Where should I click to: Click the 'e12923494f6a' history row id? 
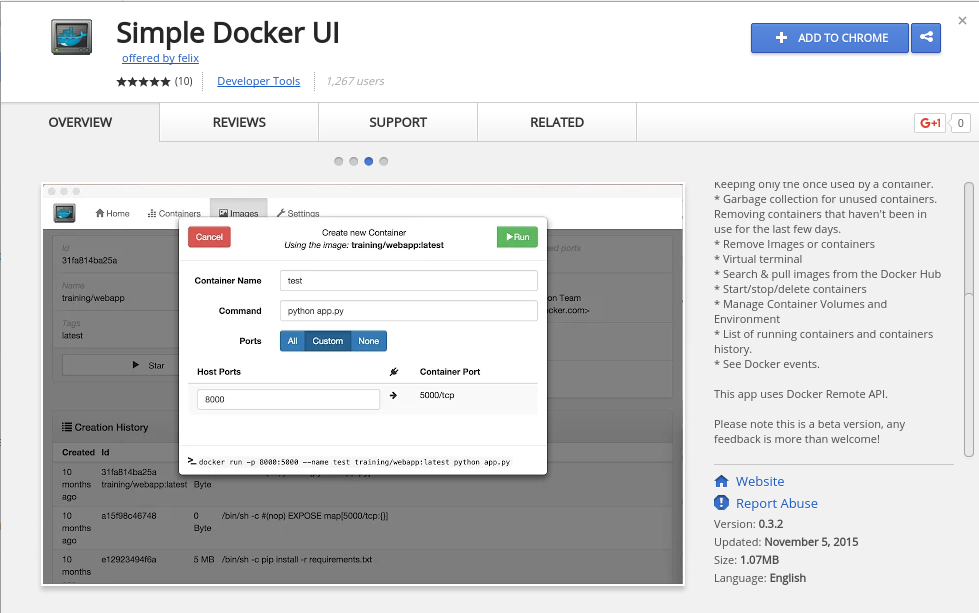[x=129, y=559]
